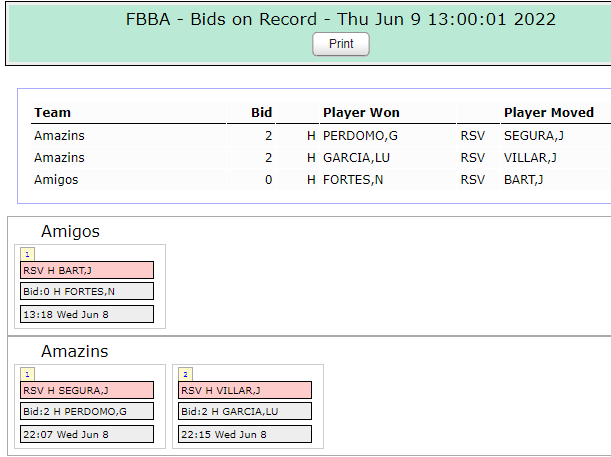Click the RSV H VILLAR,J box
Screen dimensions: 611x457
245,390
